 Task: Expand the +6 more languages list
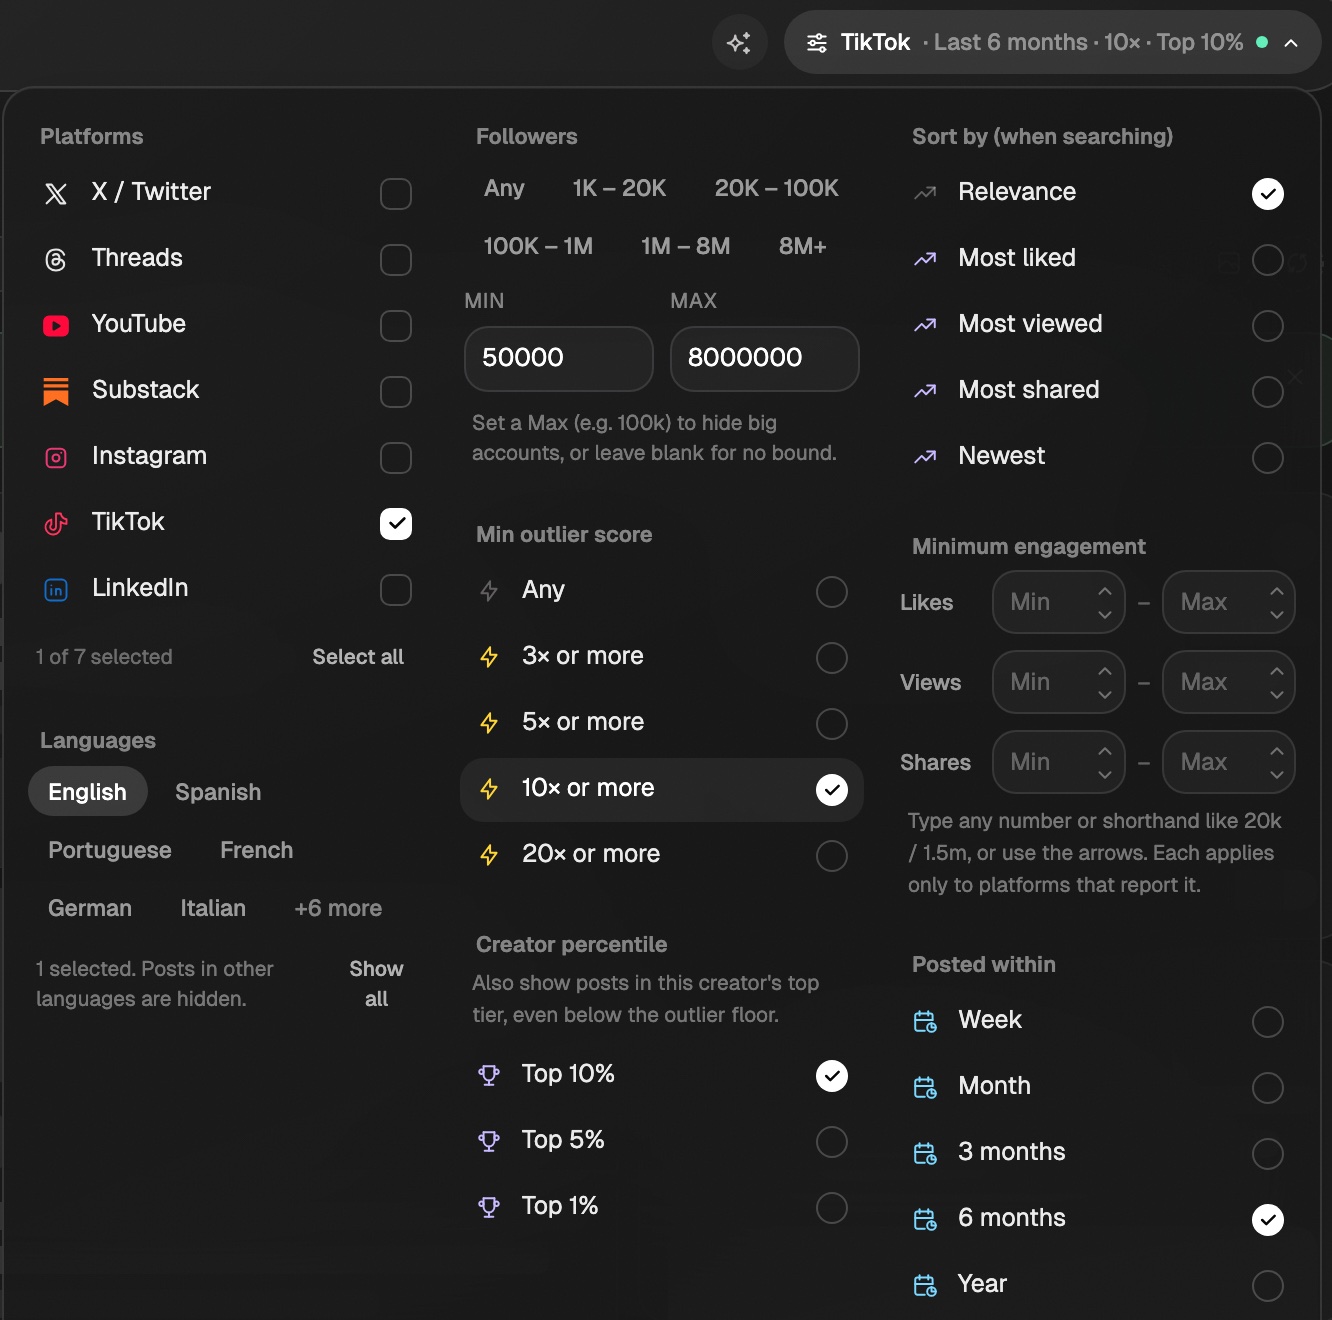point(338,908)
